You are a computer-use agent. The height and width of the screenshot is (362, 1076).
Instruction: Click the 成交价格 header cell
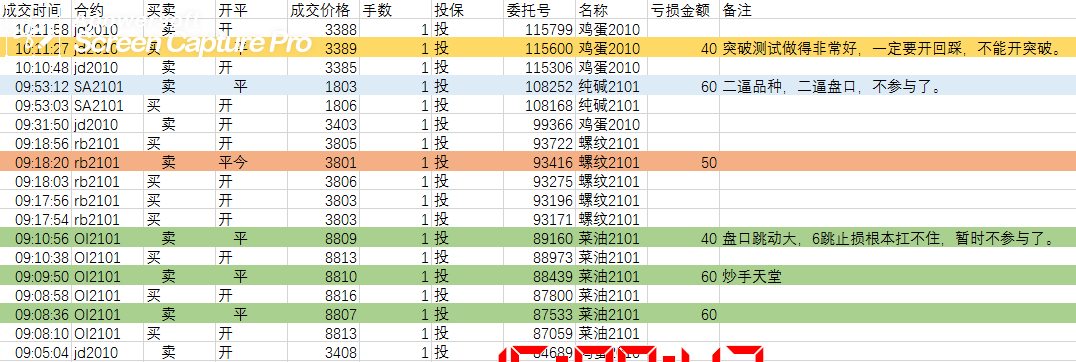point(323,10)
